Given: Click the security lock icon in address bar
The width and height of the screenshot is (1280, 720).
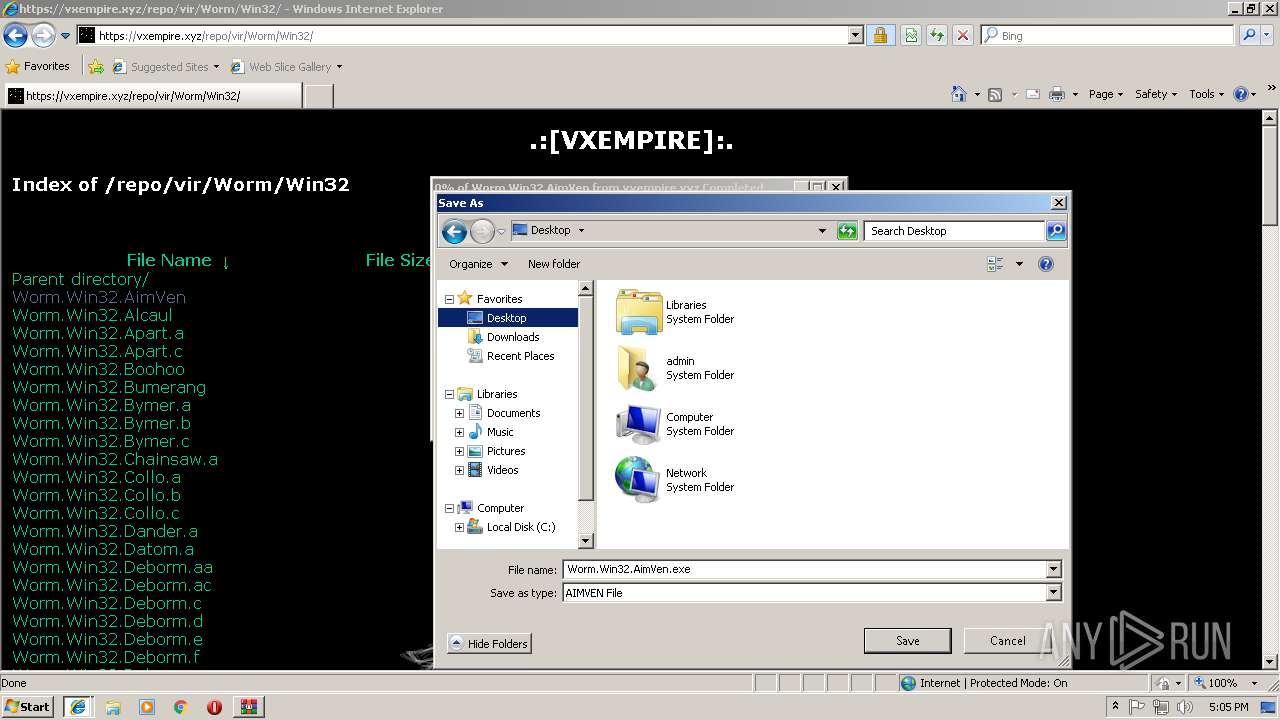Looking at the screenshot, I should point(880,35).
